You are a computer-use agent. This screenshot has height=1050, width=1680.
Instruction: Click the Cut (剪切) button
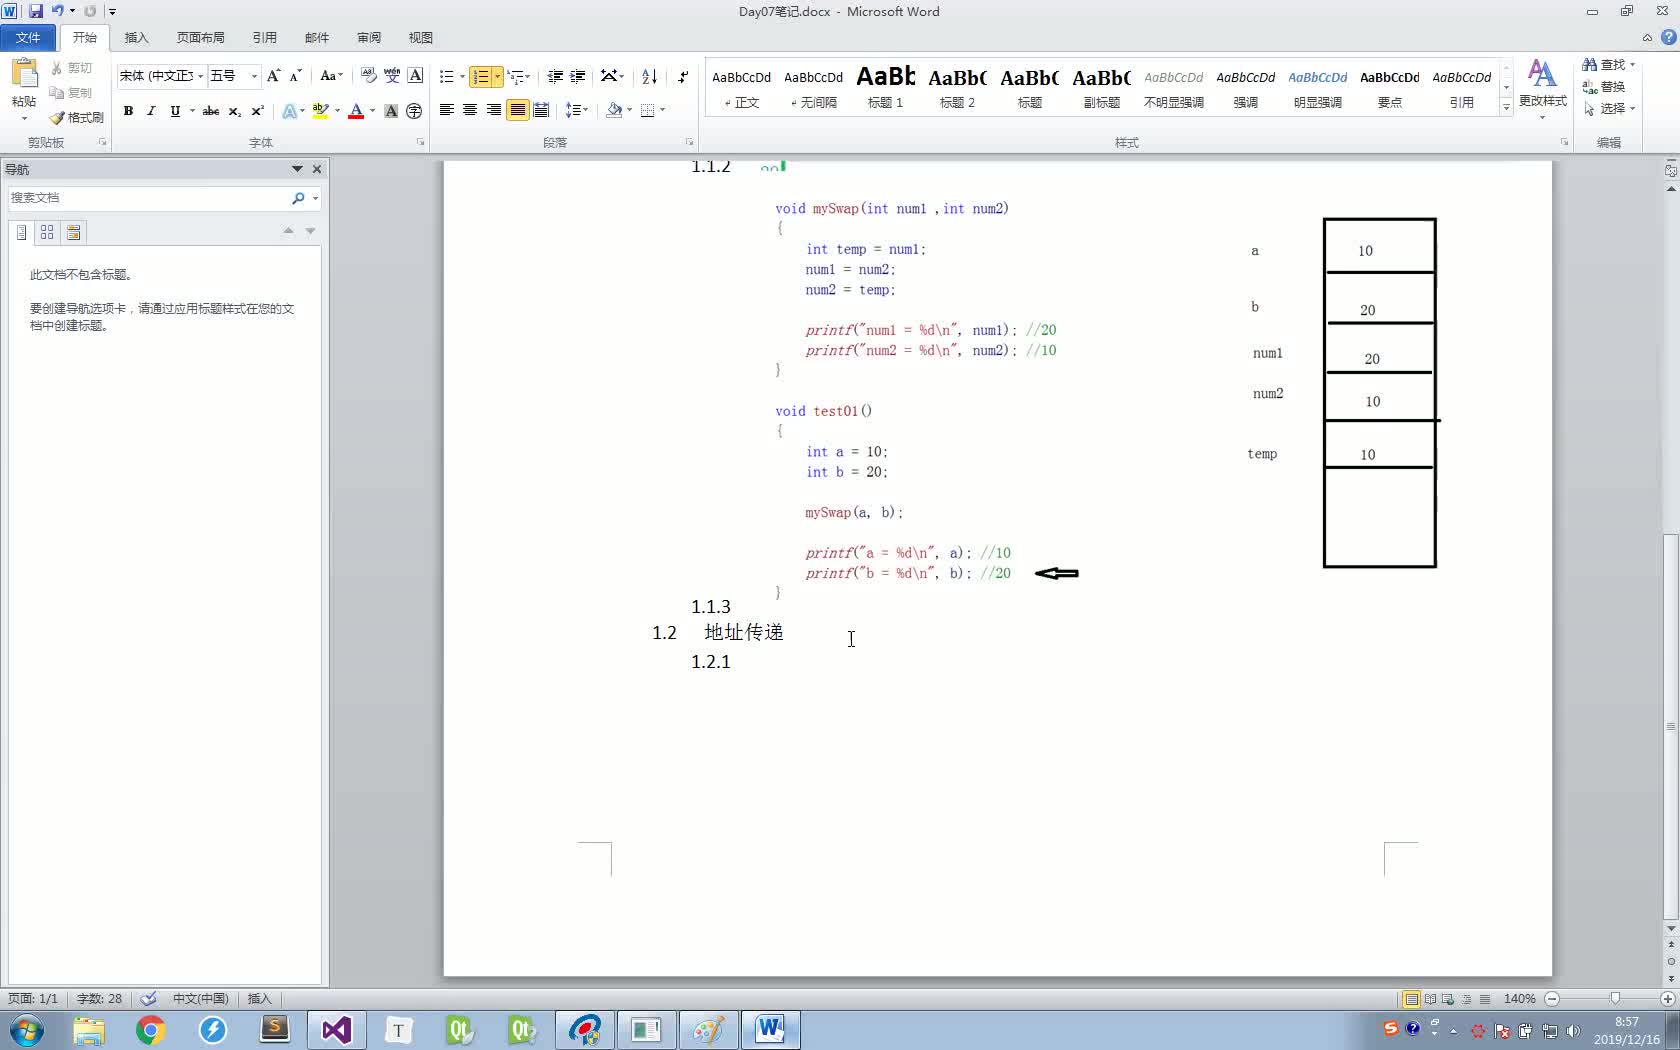click(72, 68)
